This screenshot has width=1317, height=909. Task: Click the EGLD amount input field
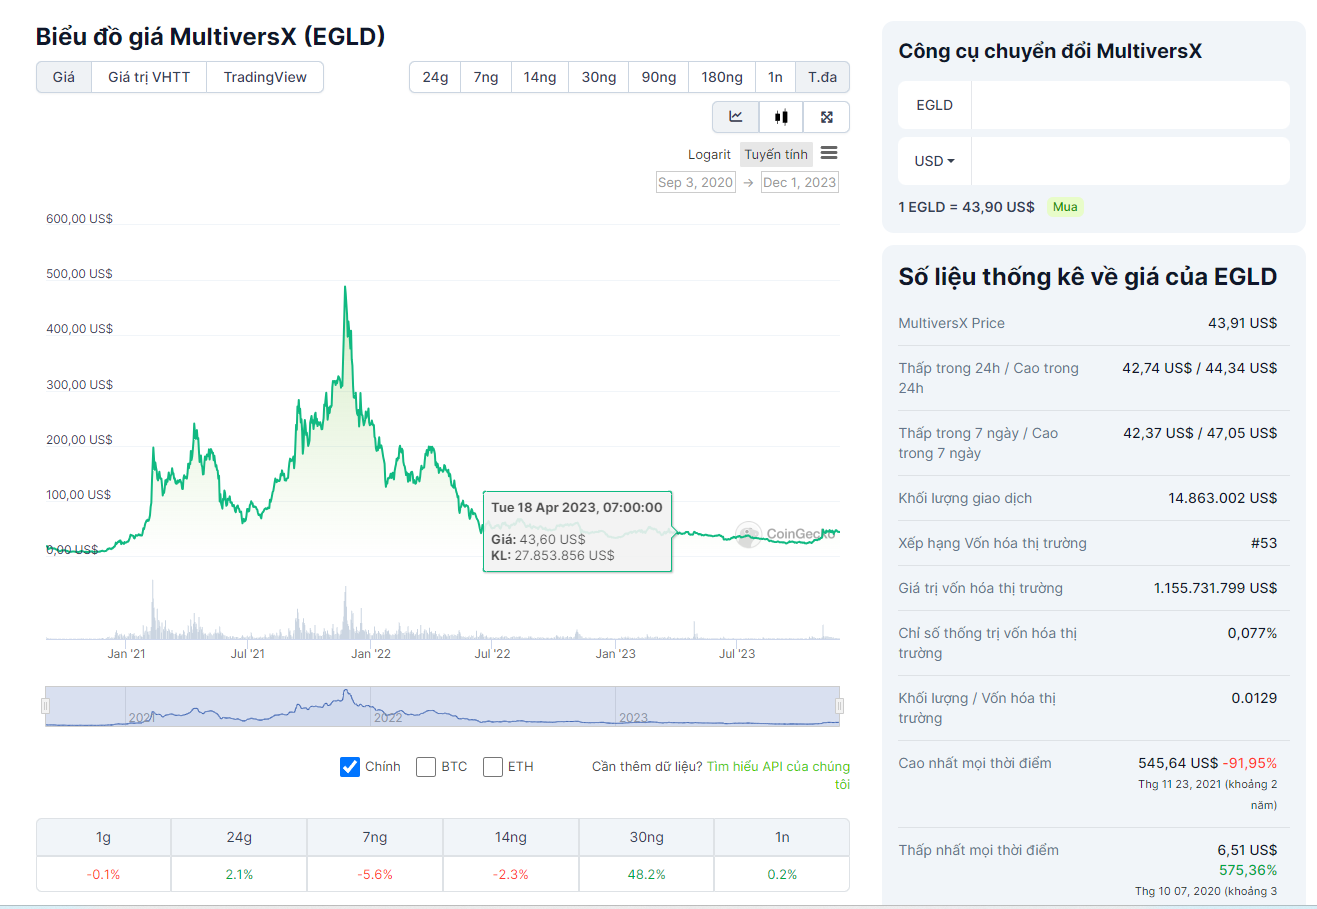coord(1130,105)
